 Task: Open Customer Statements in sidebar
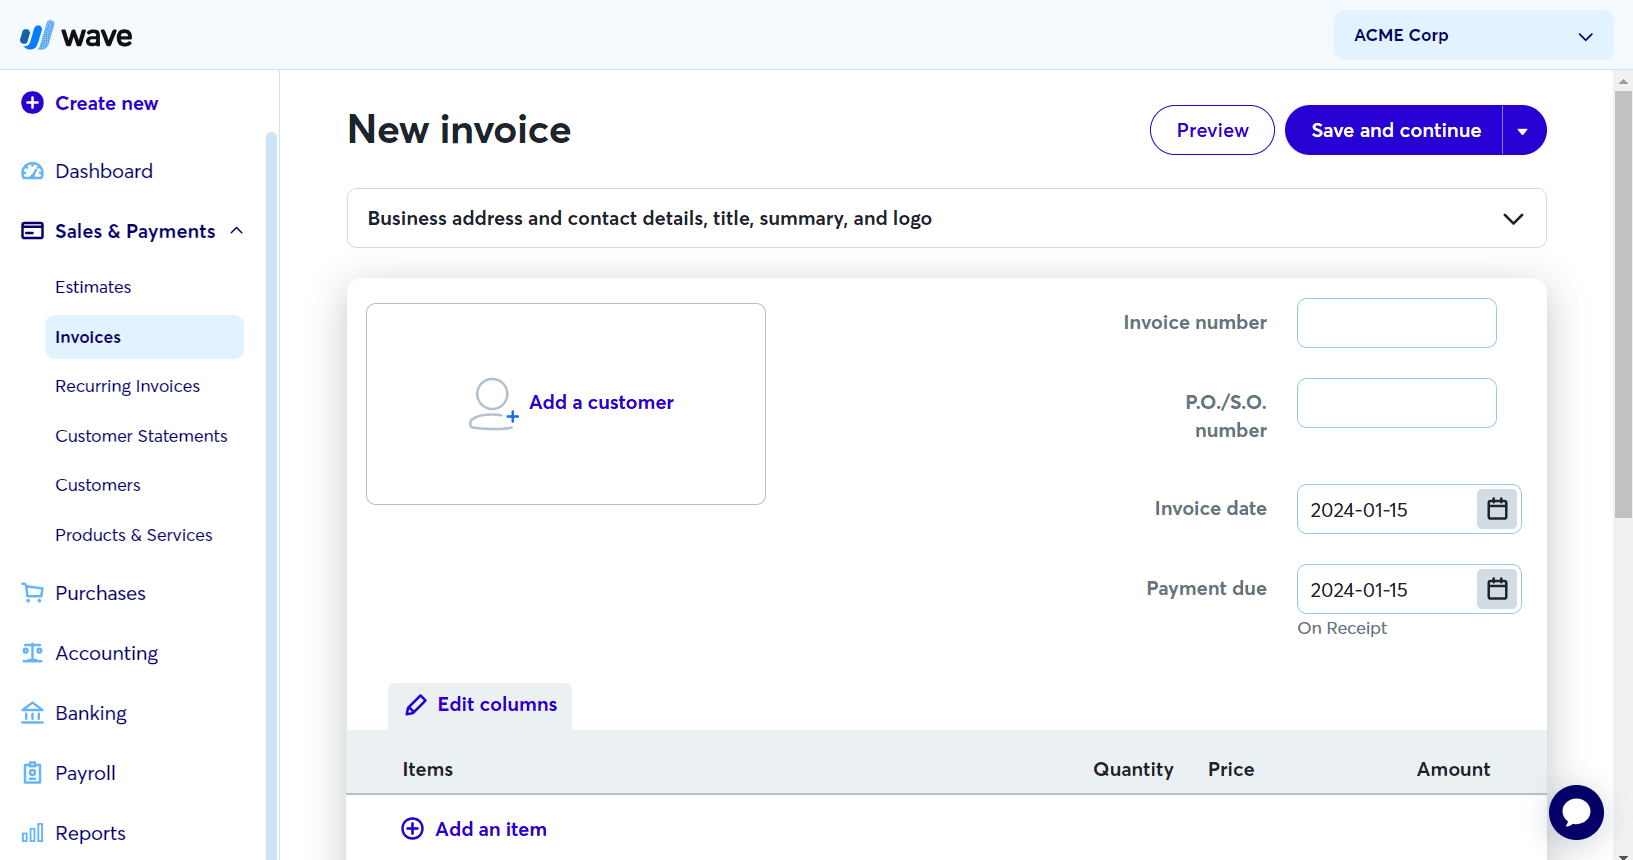click(x=141, y=436)
